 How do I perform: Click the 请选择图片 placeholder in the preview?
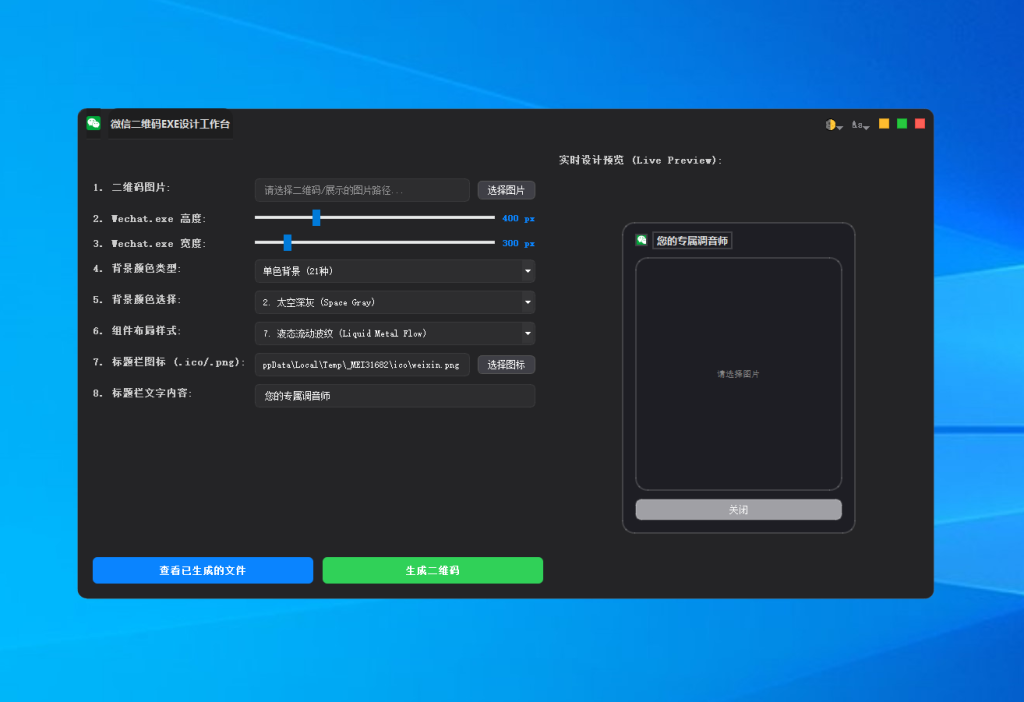click(x=738, y=374)
